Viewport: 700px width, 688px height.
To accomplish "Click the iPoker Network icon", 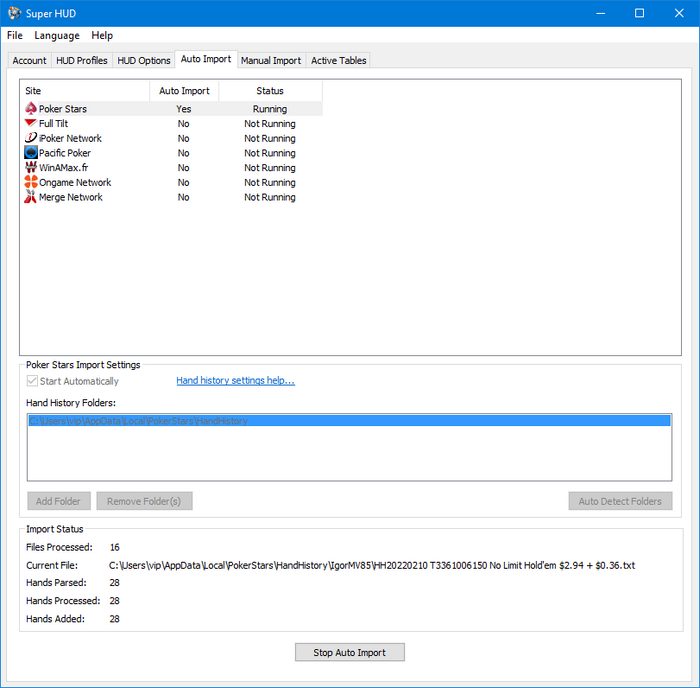I will [x=31, y=138].
